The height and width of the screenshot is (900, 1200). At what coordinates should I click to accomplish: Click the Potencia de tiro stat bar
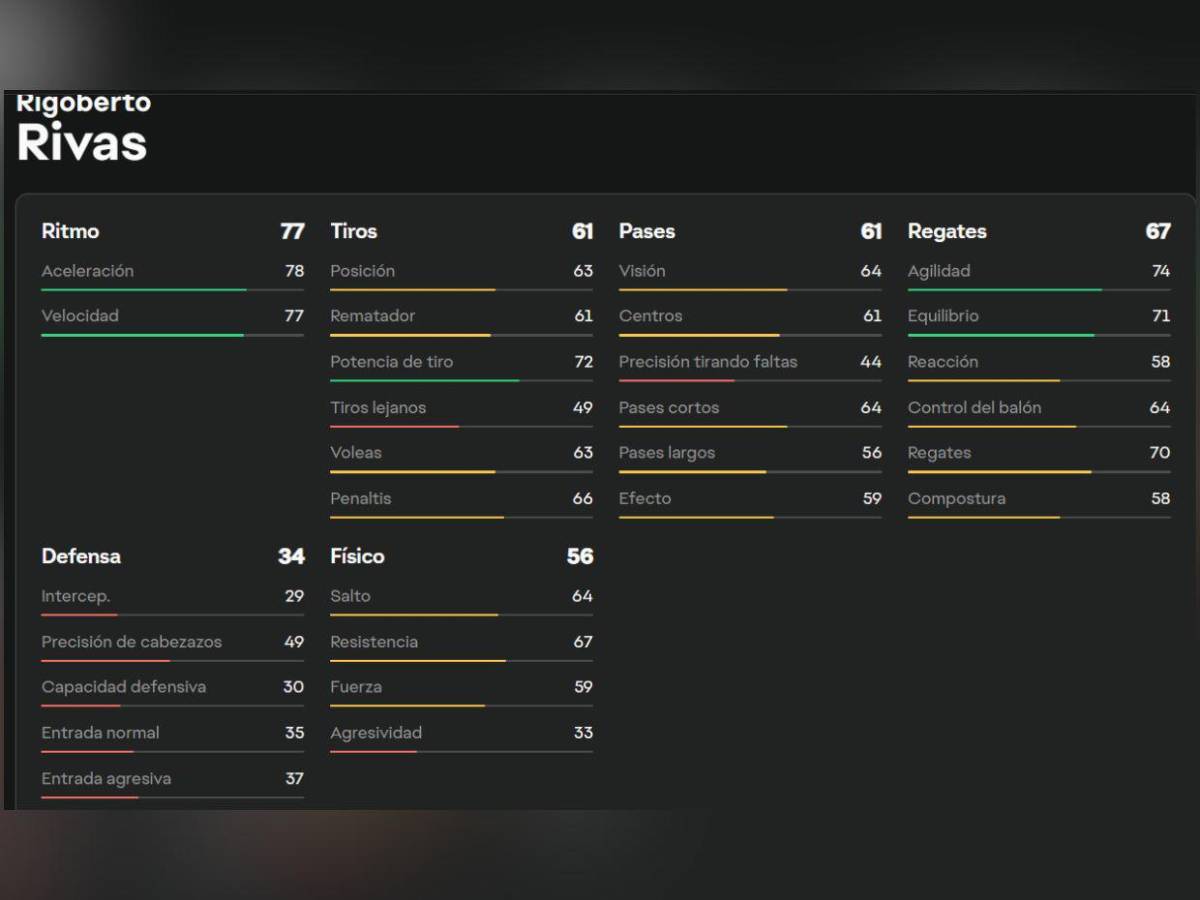(x=461, y=381)
